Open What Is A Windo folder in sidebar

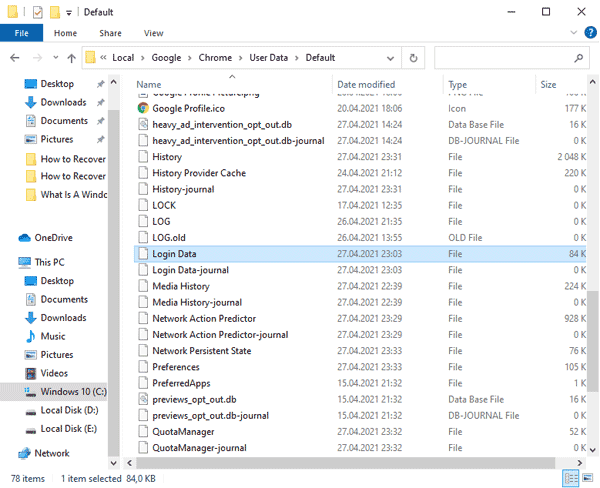(65, 195)
